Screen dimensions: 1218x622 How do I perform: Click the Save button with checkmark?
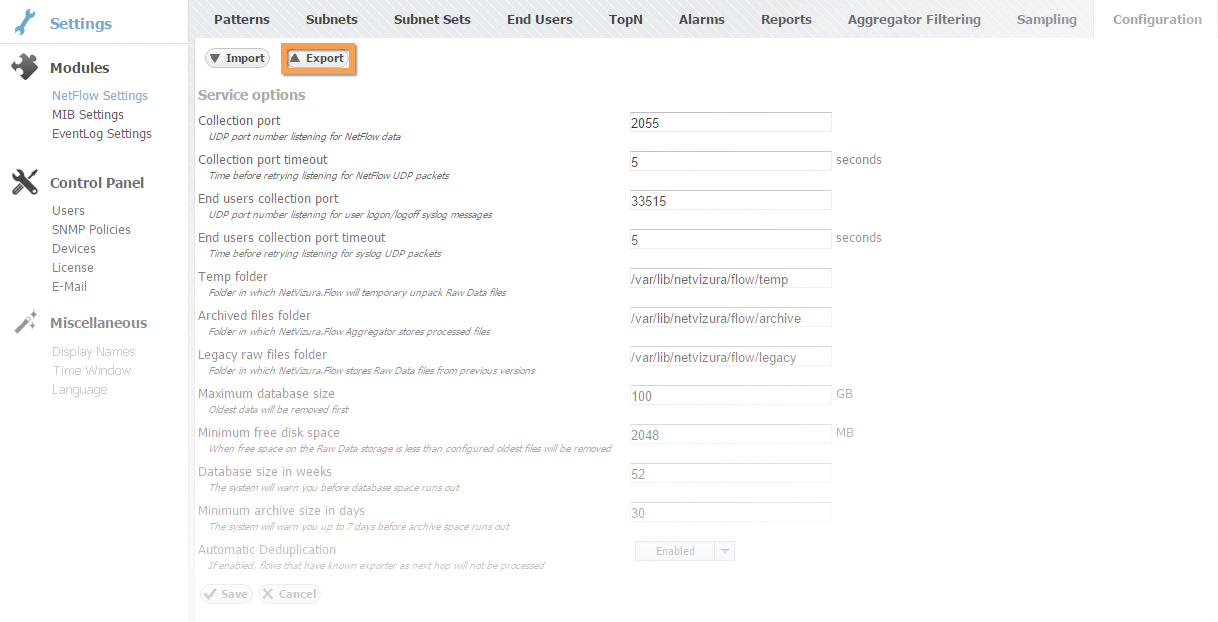click(x=226, y=594)
